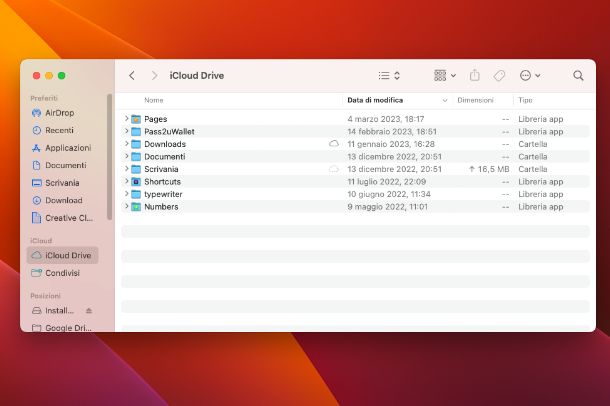
Task: Expand the Downloads folder row
Action: coord(126,144)
